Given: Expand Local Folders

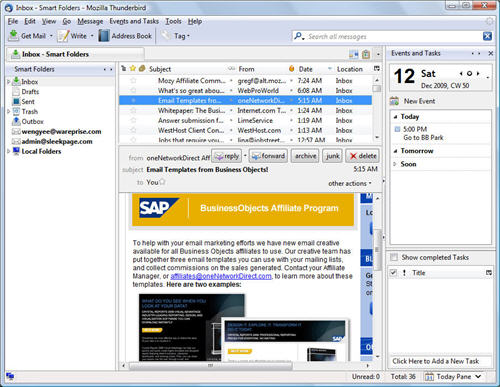Looking at the screenshot, I should pos(9,151).
